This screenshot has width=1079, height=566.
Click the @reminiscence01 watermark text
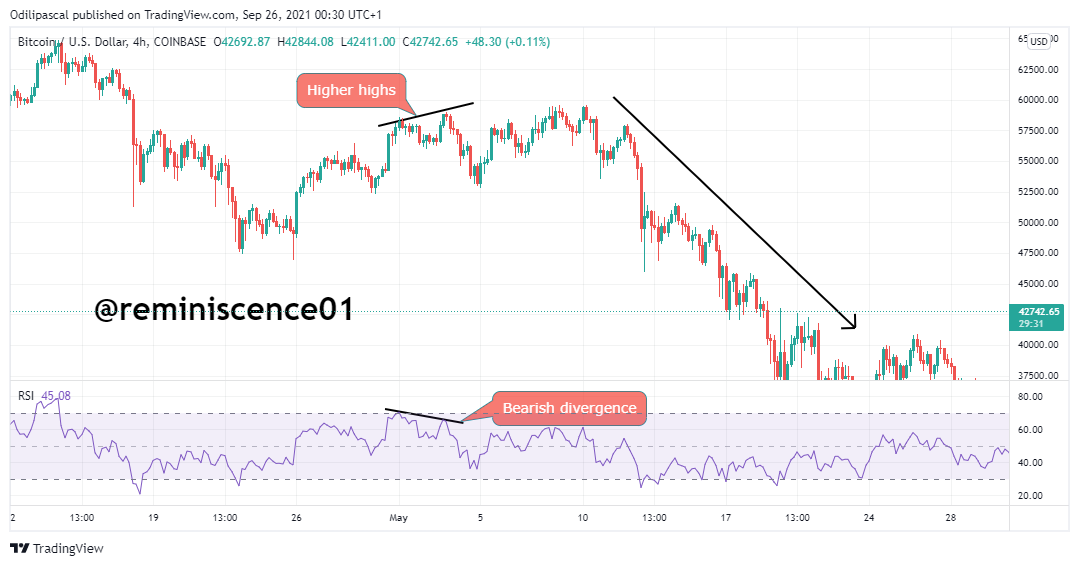224,309
